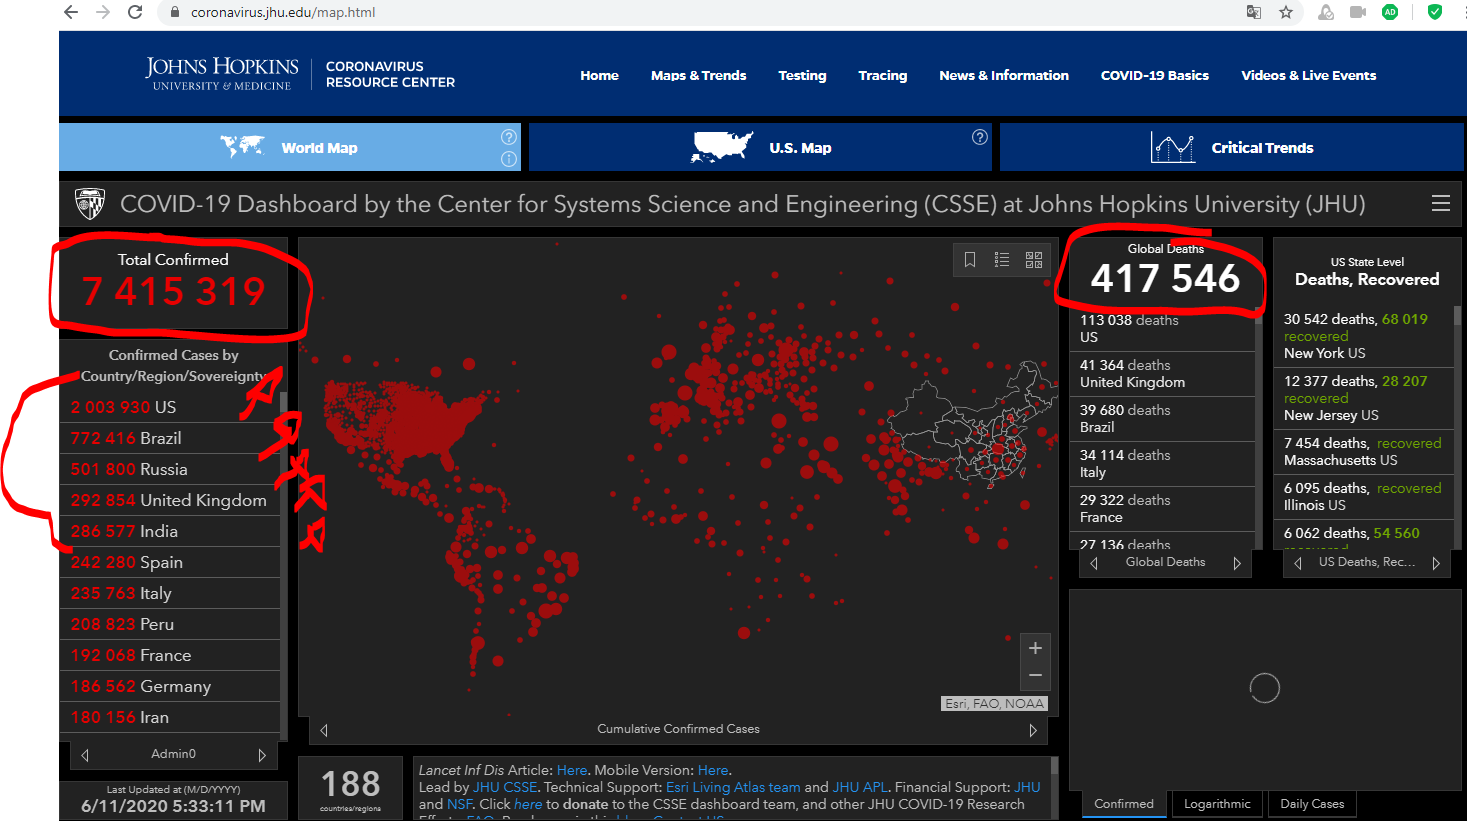This screenshot has height=821, width=1467.
Task: Select Brazil in the confirmed cases list
Action: (x=170, y=438)
